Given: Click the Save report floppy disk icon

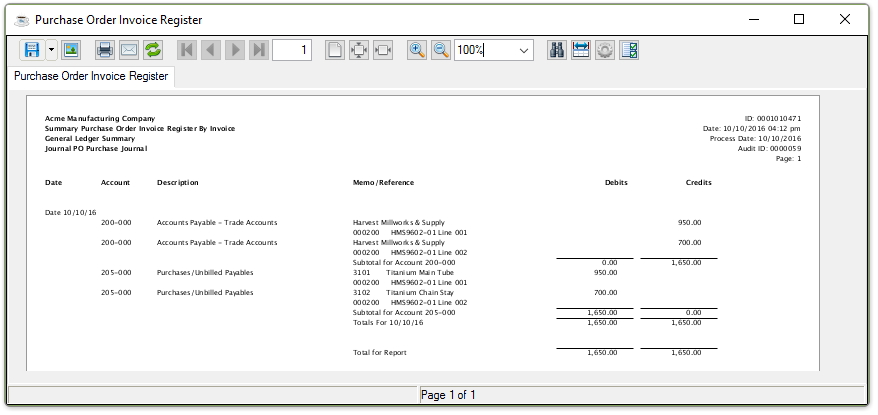Looking at the screenshot, I should click(31, 50).
